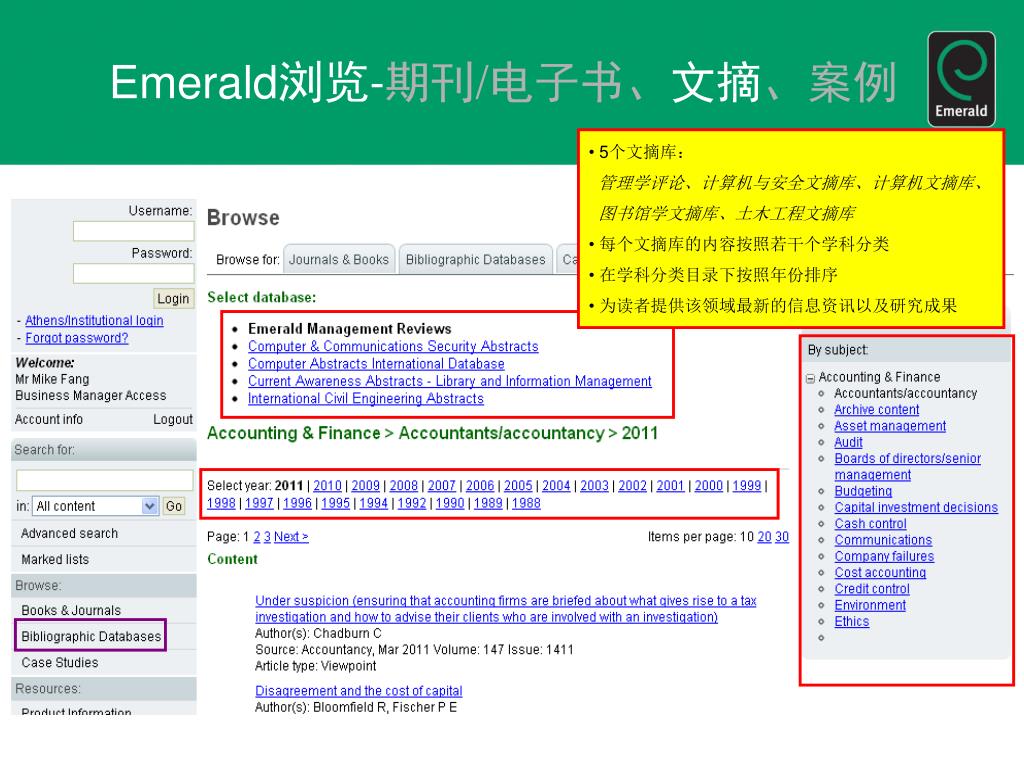Select Bibliographic Databases in sidebar
The image size is (1024, 768).
91,636
